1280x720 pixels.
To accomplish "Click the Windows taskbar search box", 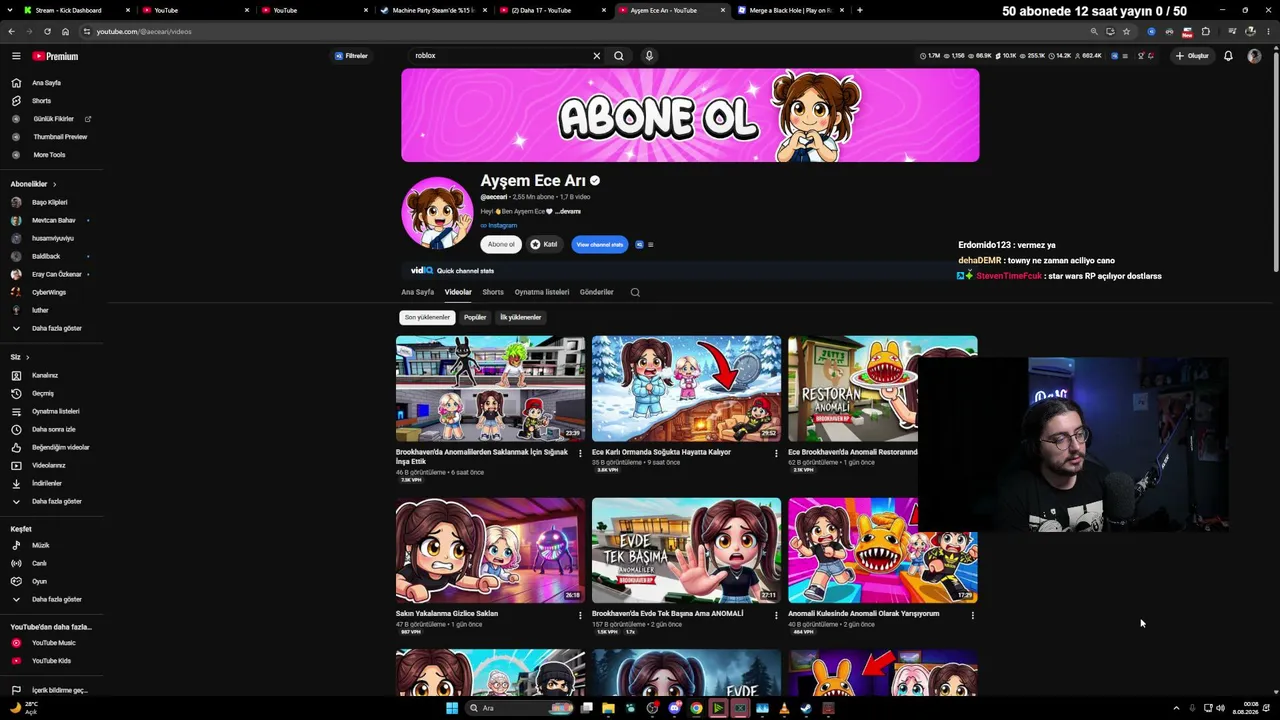I will [520, 708].
